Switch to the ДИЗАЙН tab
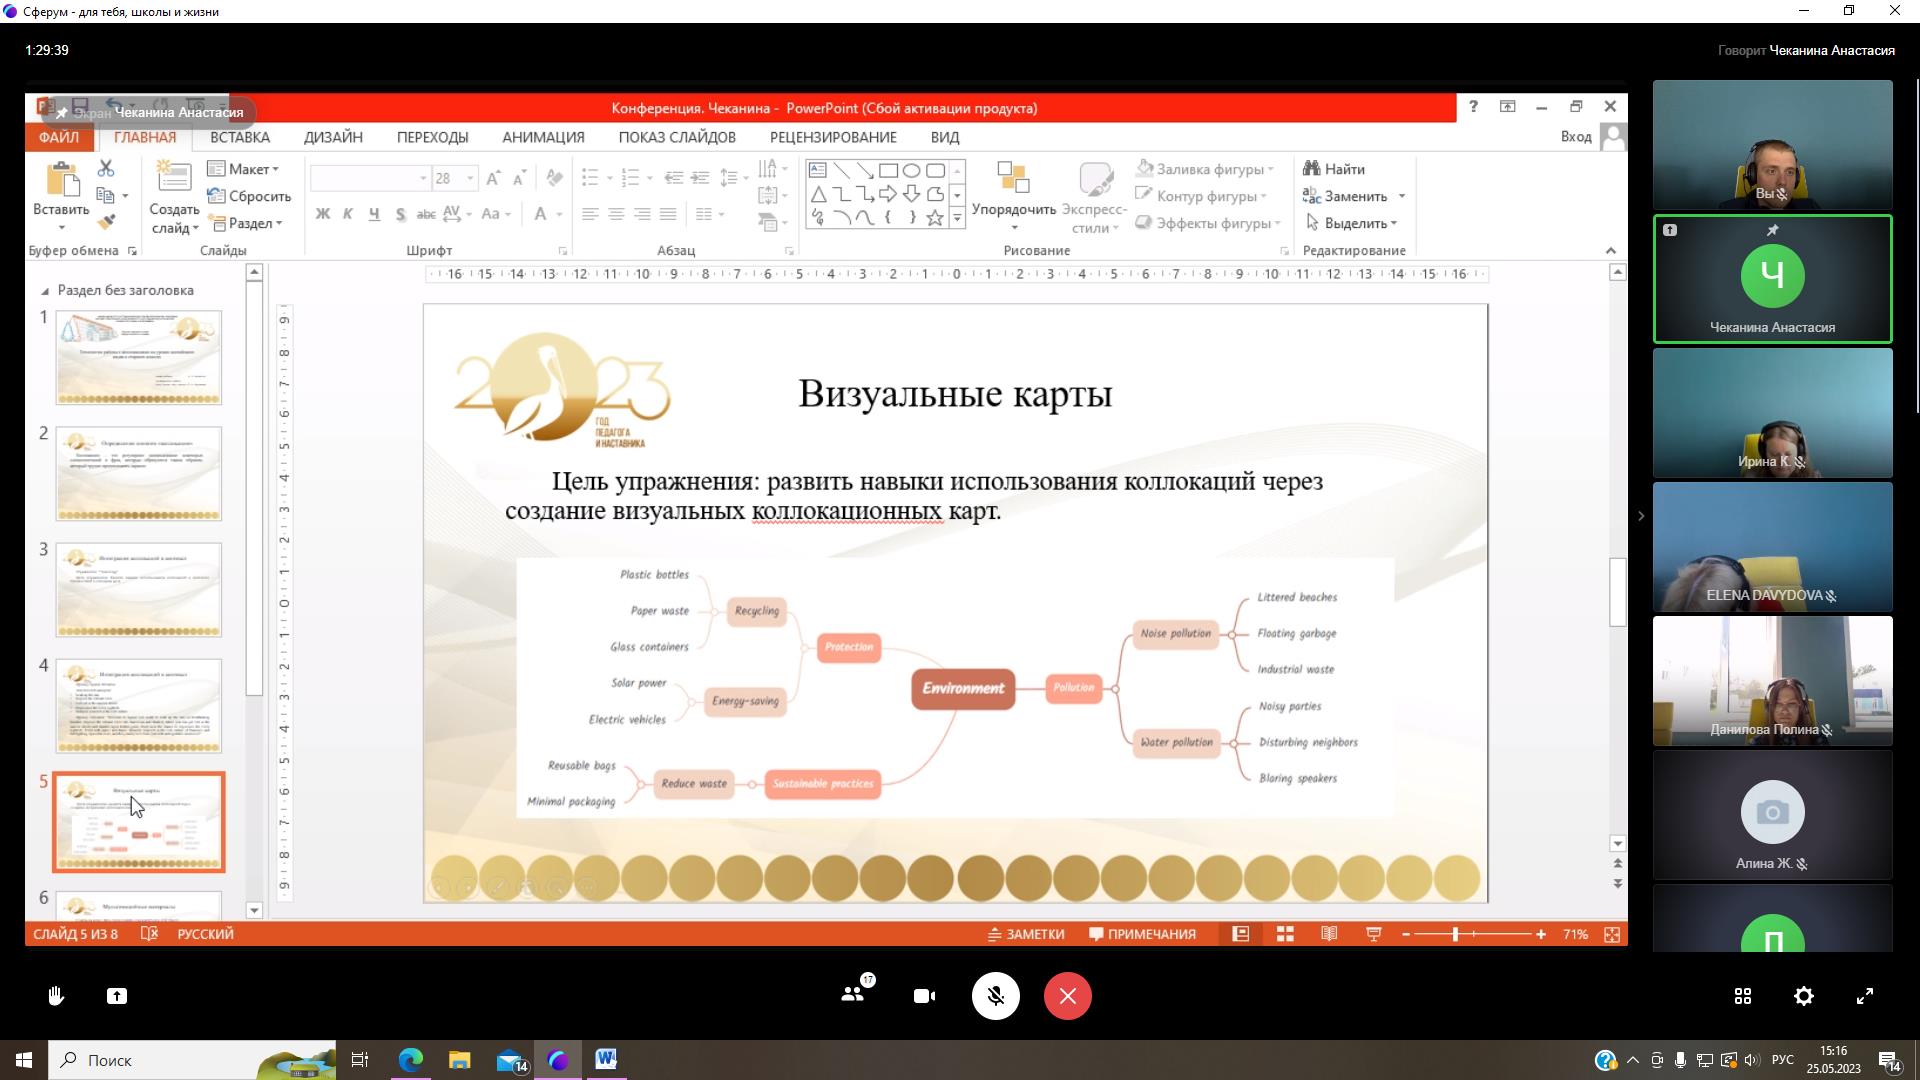1920x1080 pixels. click(333, 137)
